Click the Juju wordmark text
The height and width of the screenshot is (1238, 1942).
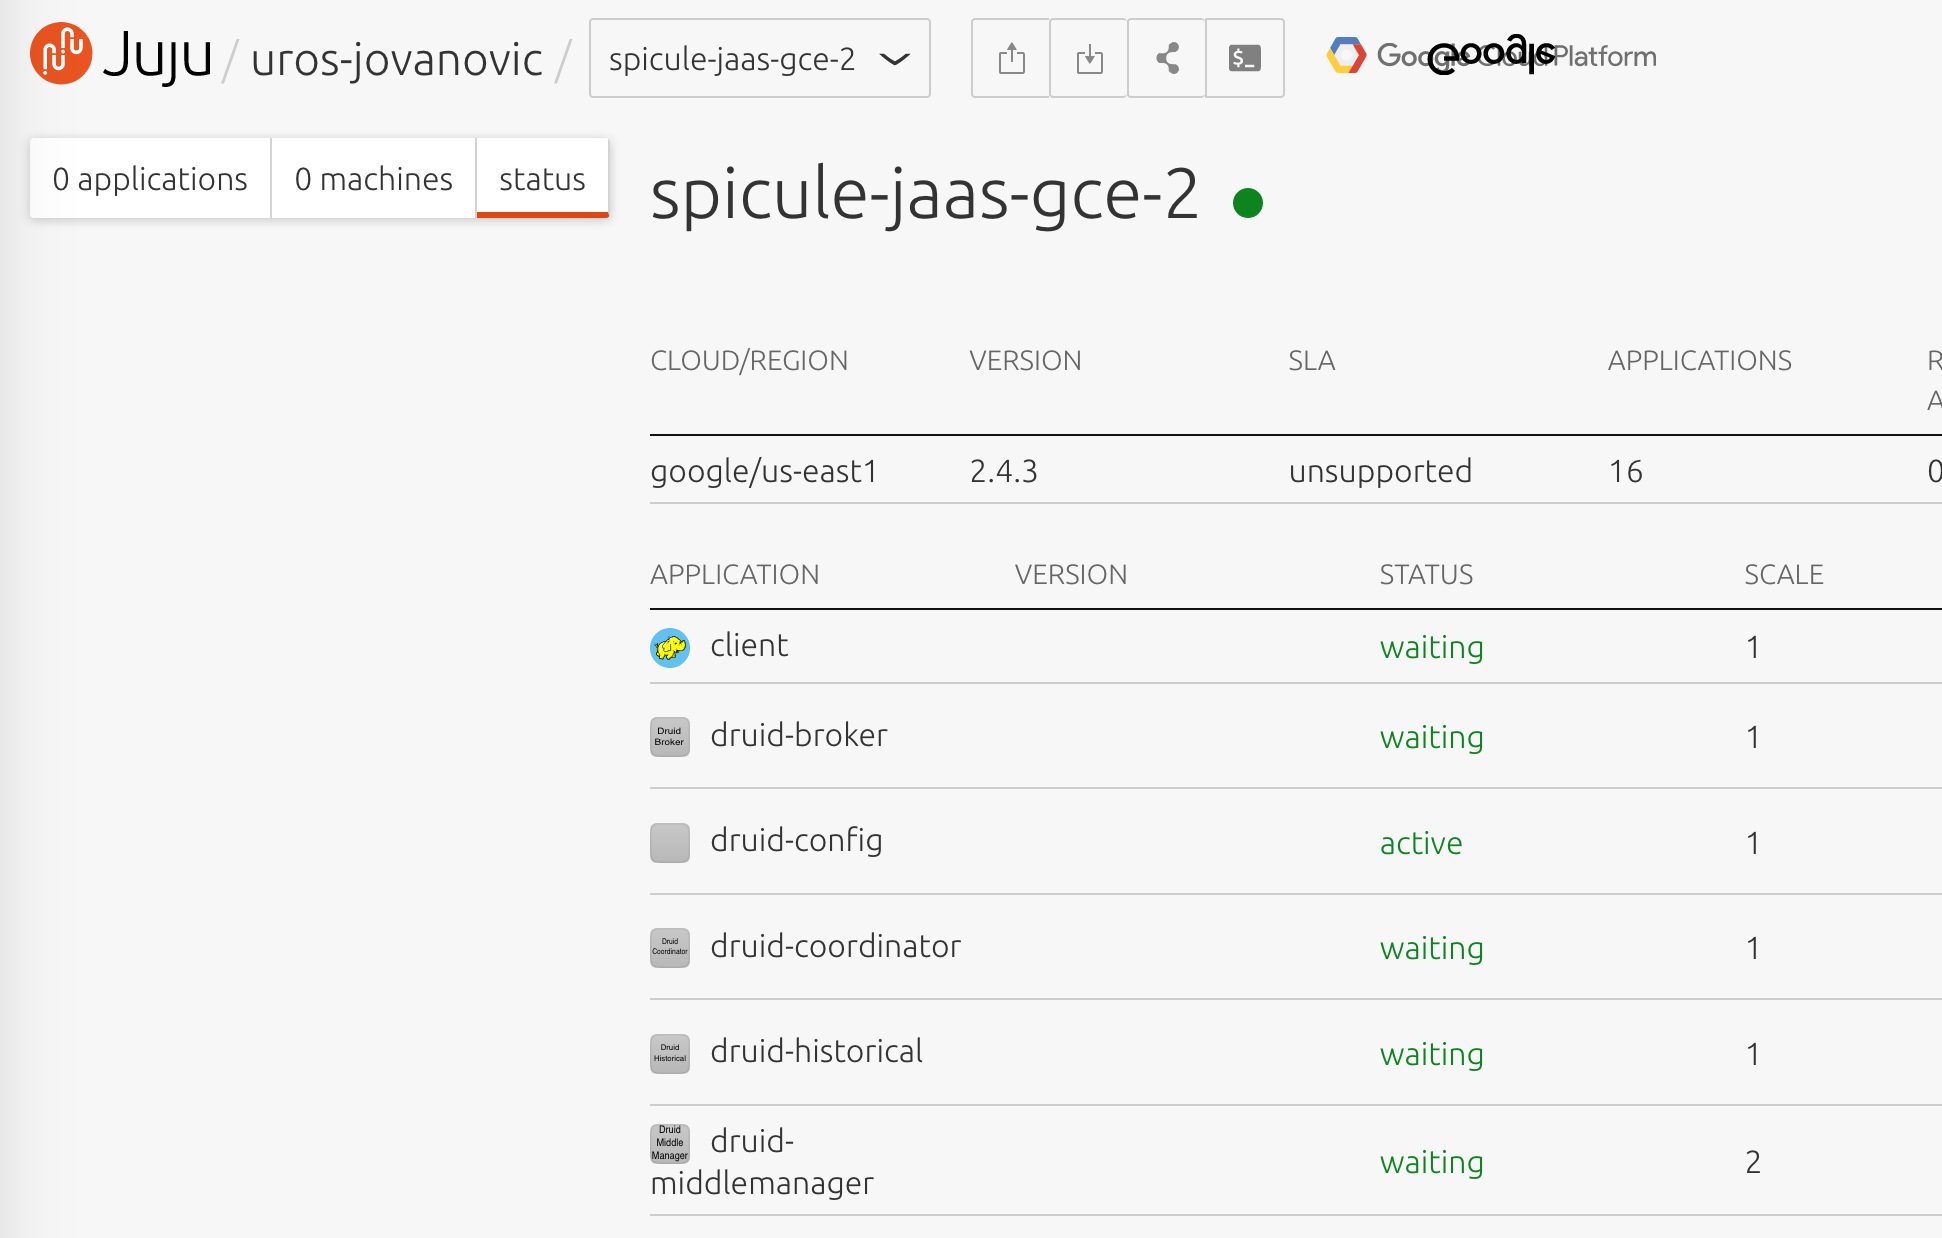pyautogui.click(x=157, y=56)
